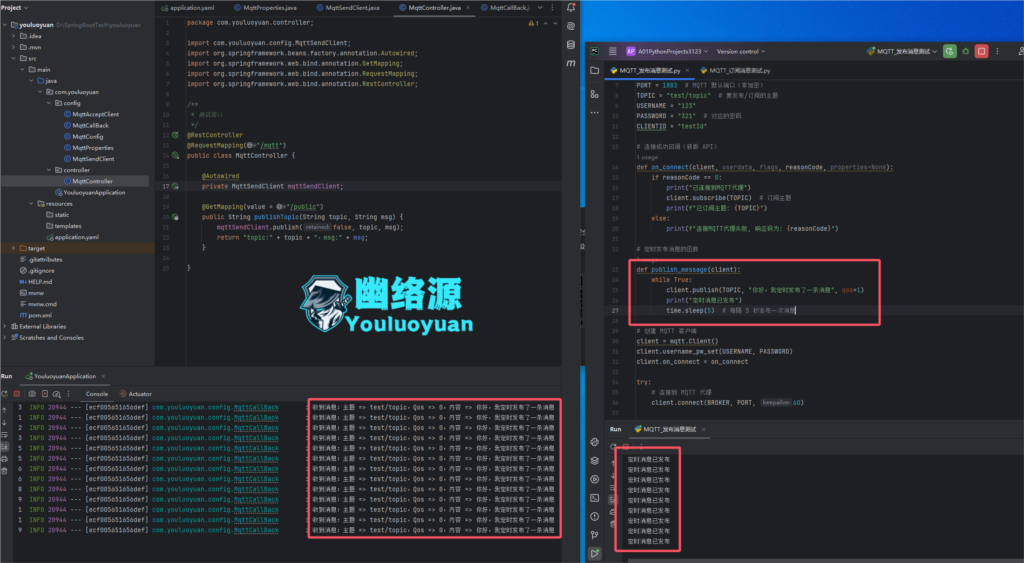Open PyCharm Python Packages layers icon
The width and height of the screenshot is (1024, 563).
[594, 460]
